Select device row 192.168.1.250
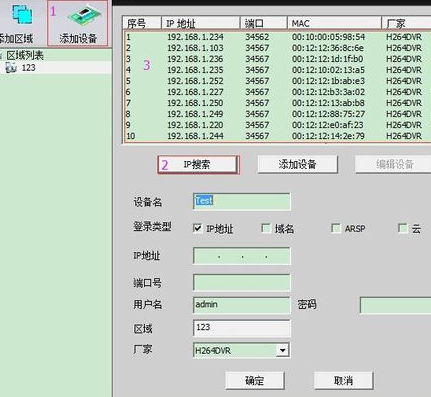The image size is (431, 397). click(x=277, y=103)
